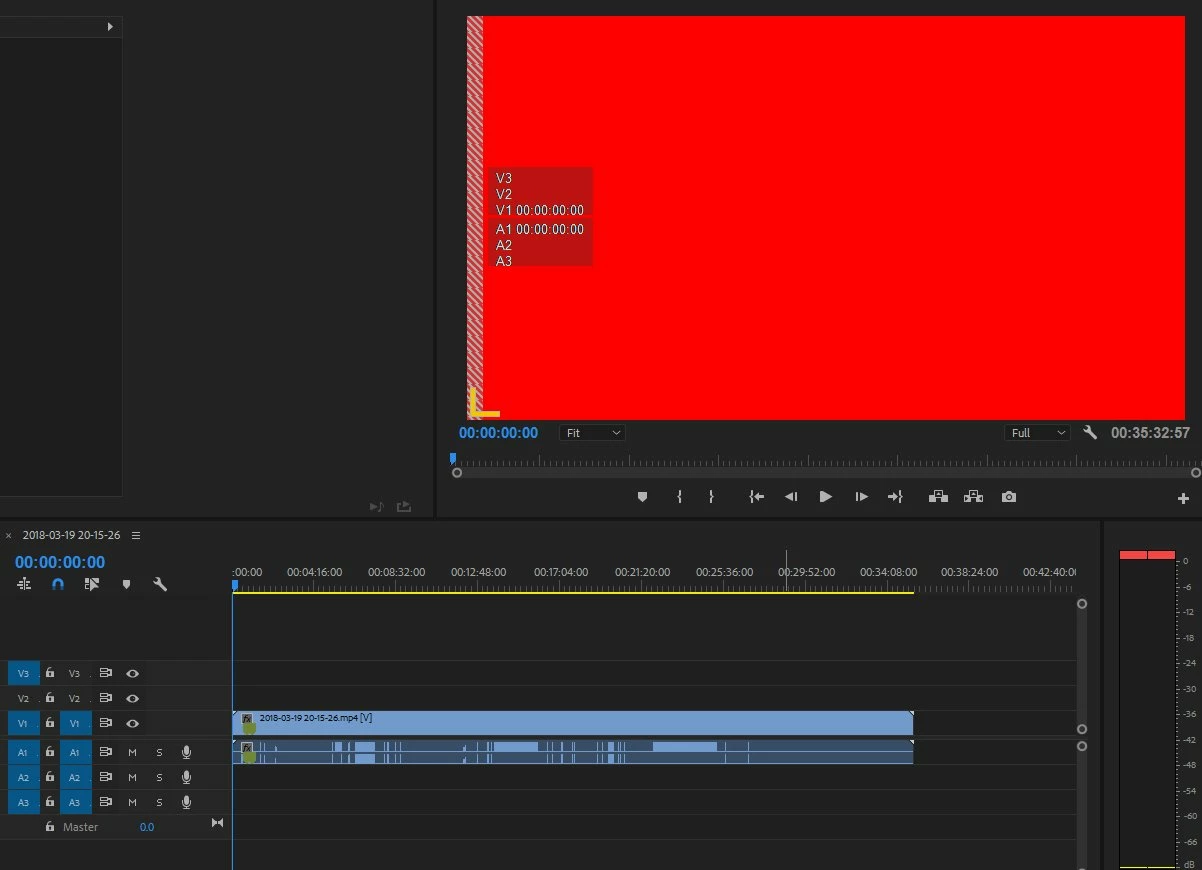1202x870 pixels.
Task: Click the Extract button
Action: pyautogui.click(x=973, y=497)
